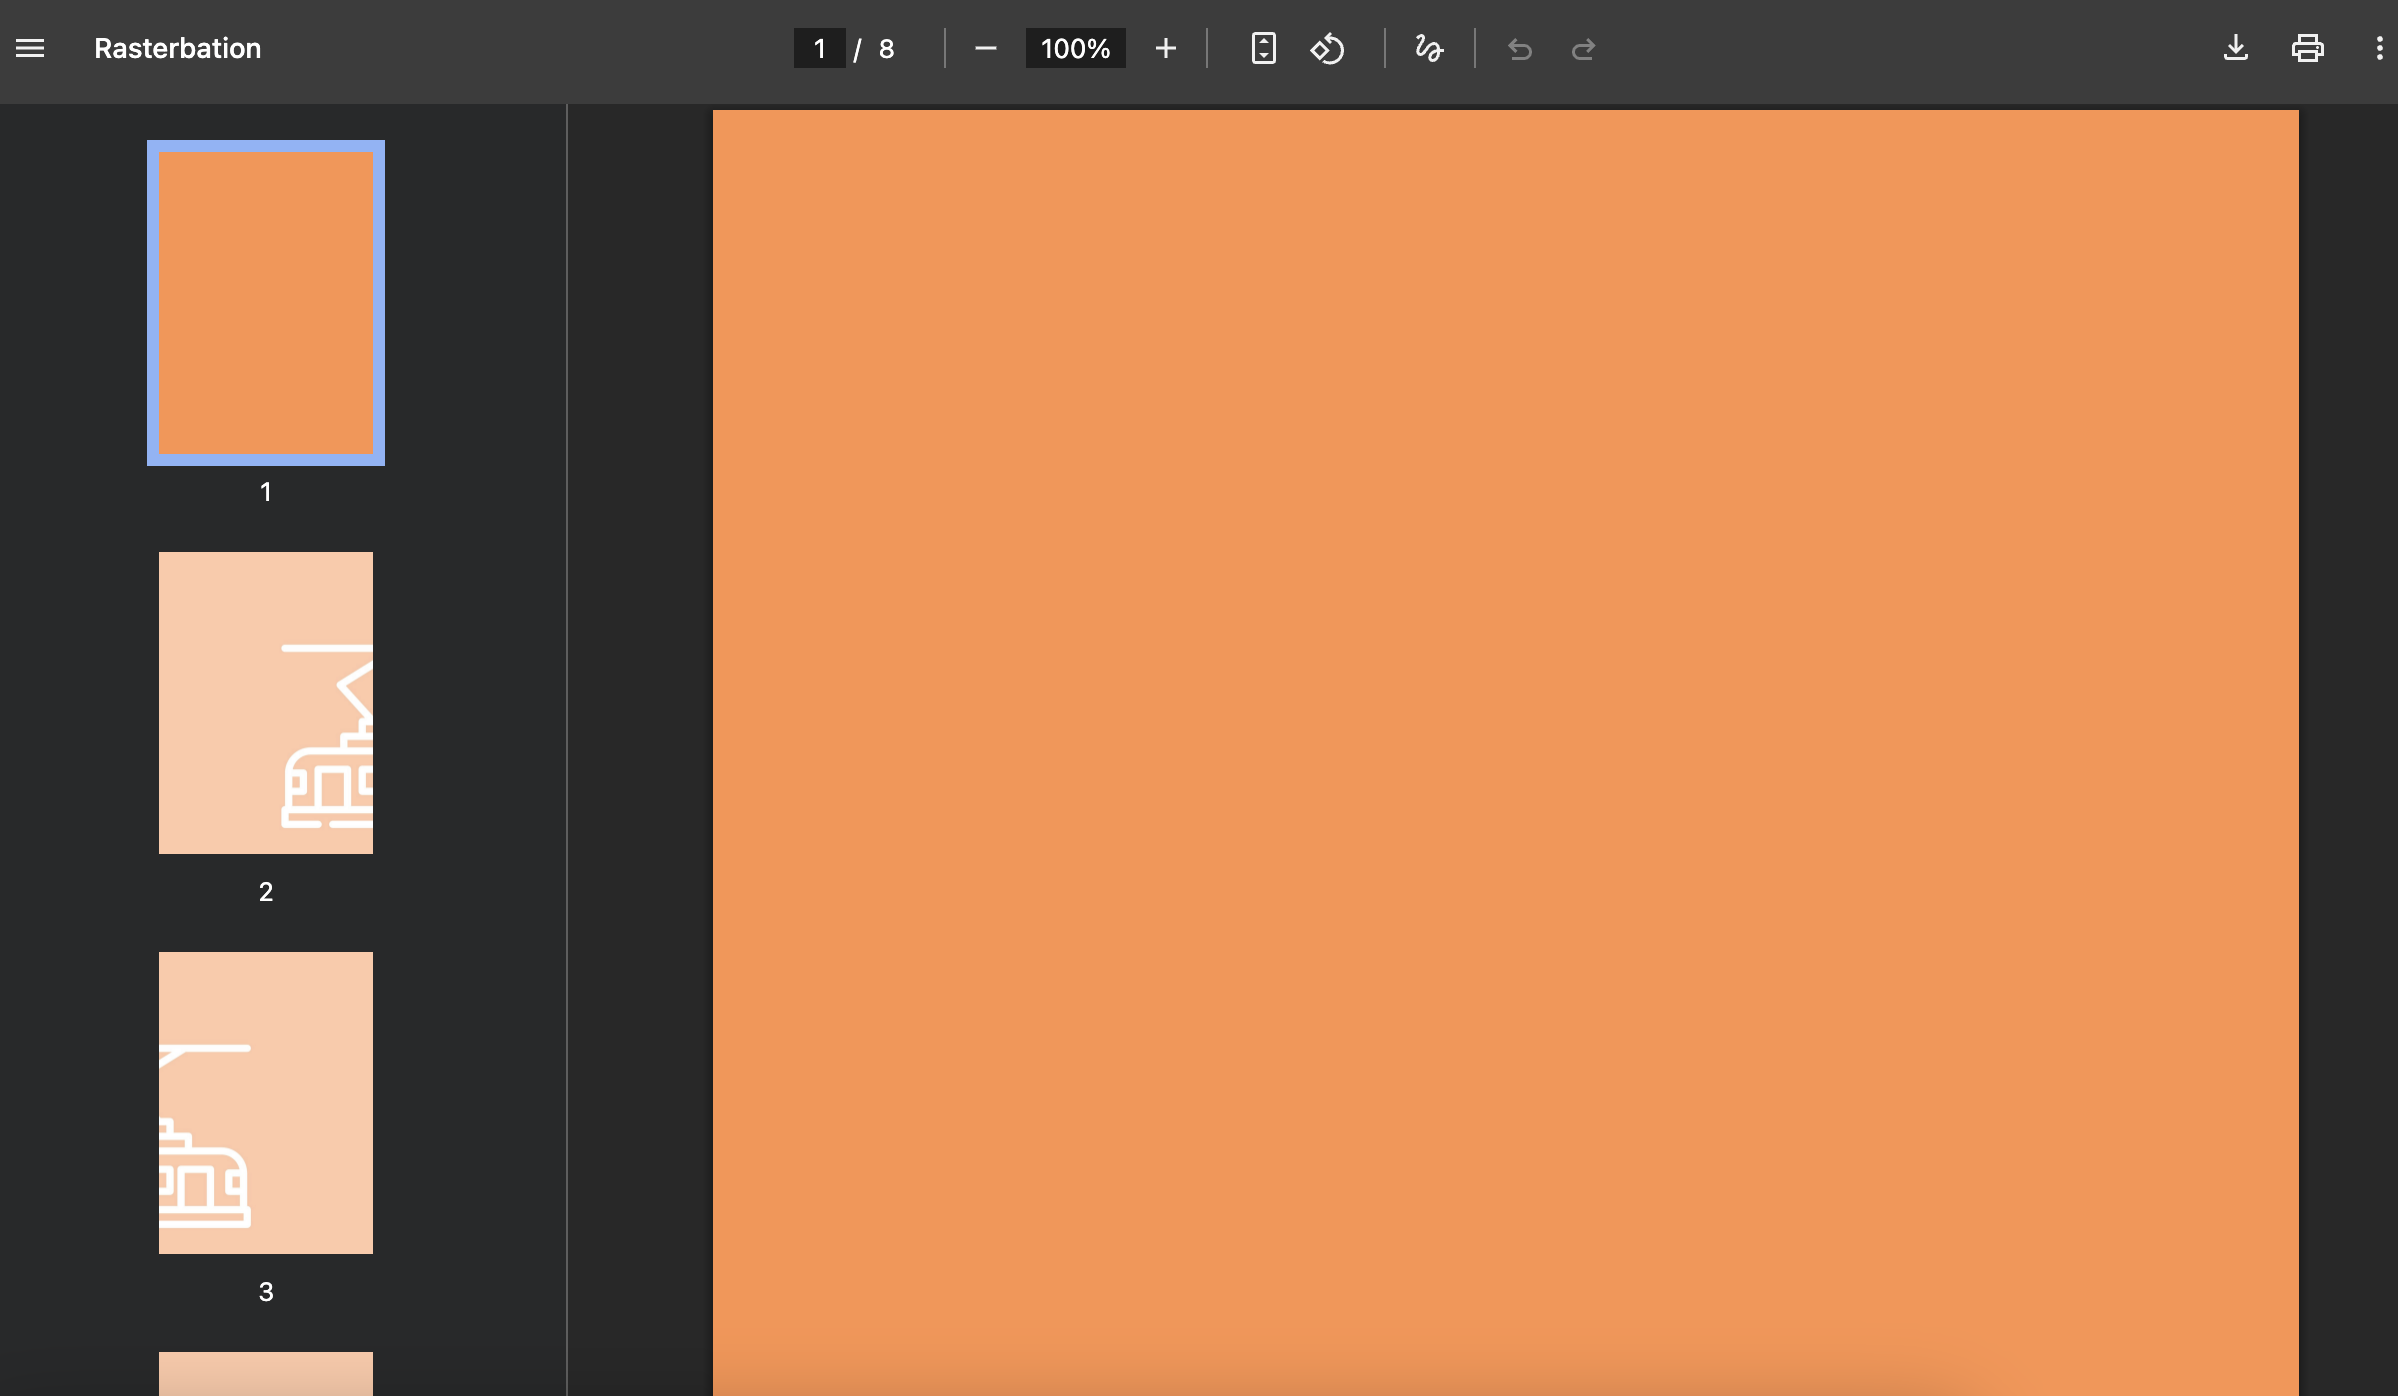
Task: Click the 100% zoom level field
Action: tap(1075, 48)
